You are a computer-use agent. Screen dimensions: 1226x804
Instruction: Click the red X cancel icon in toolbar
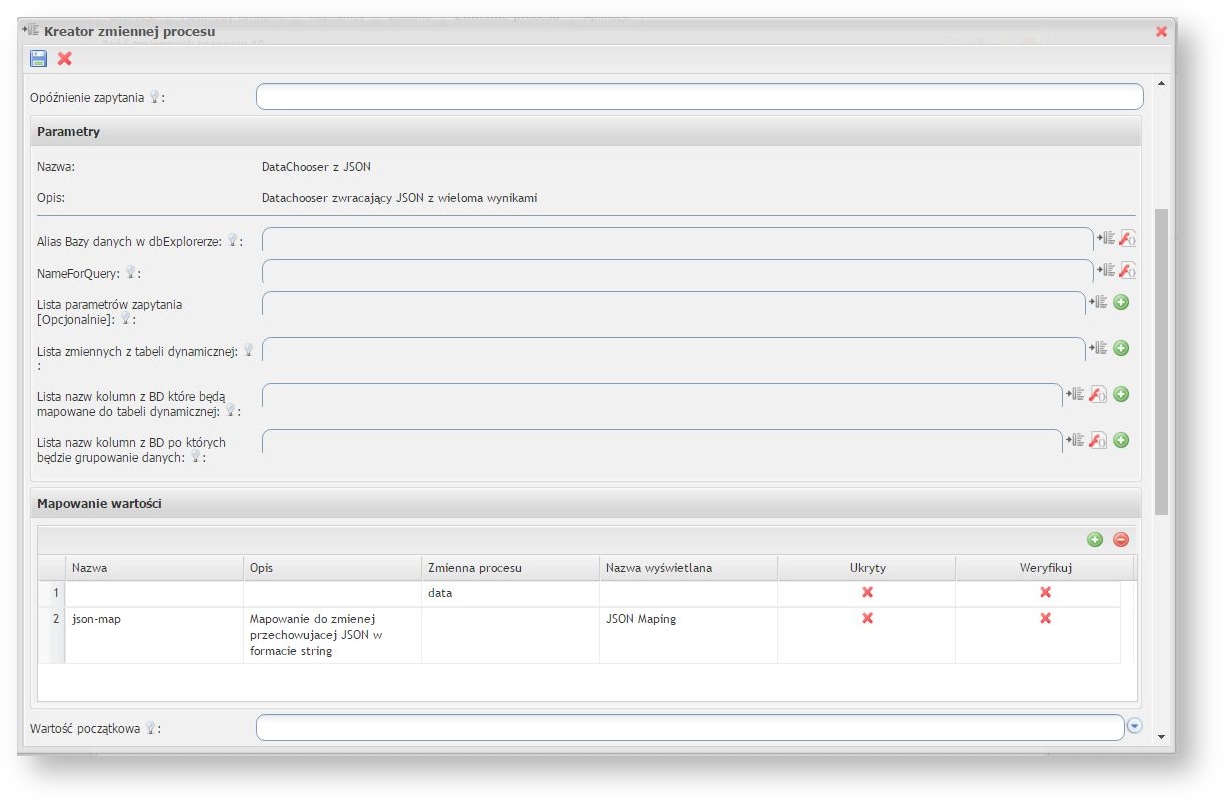click(65, 59)
